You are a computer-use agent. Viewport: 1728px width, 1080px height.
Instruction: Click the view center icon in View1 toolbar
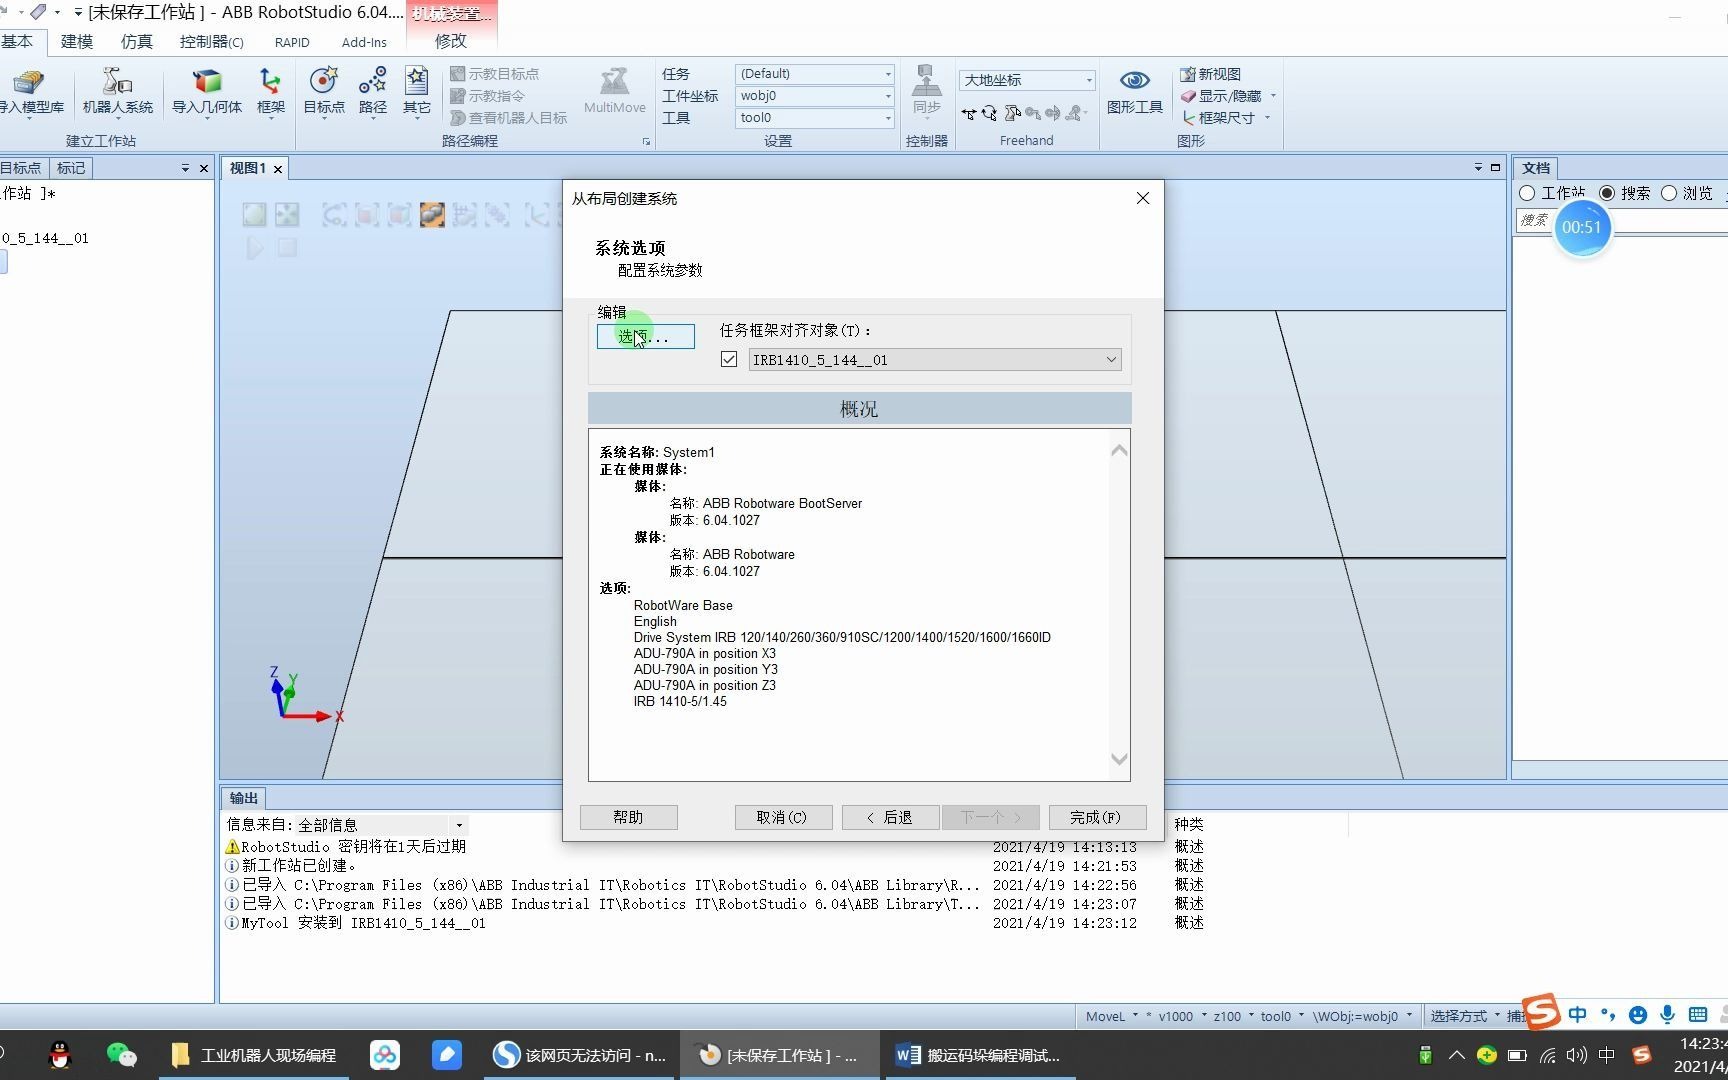(287, 214)
